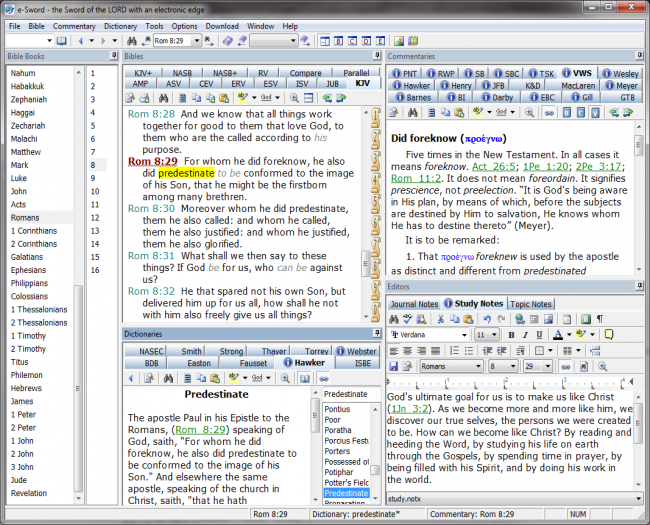This screenshot has height=525, width=650.
Task: Toggle pin on Bible Books panel
Action: coord(114,56)
